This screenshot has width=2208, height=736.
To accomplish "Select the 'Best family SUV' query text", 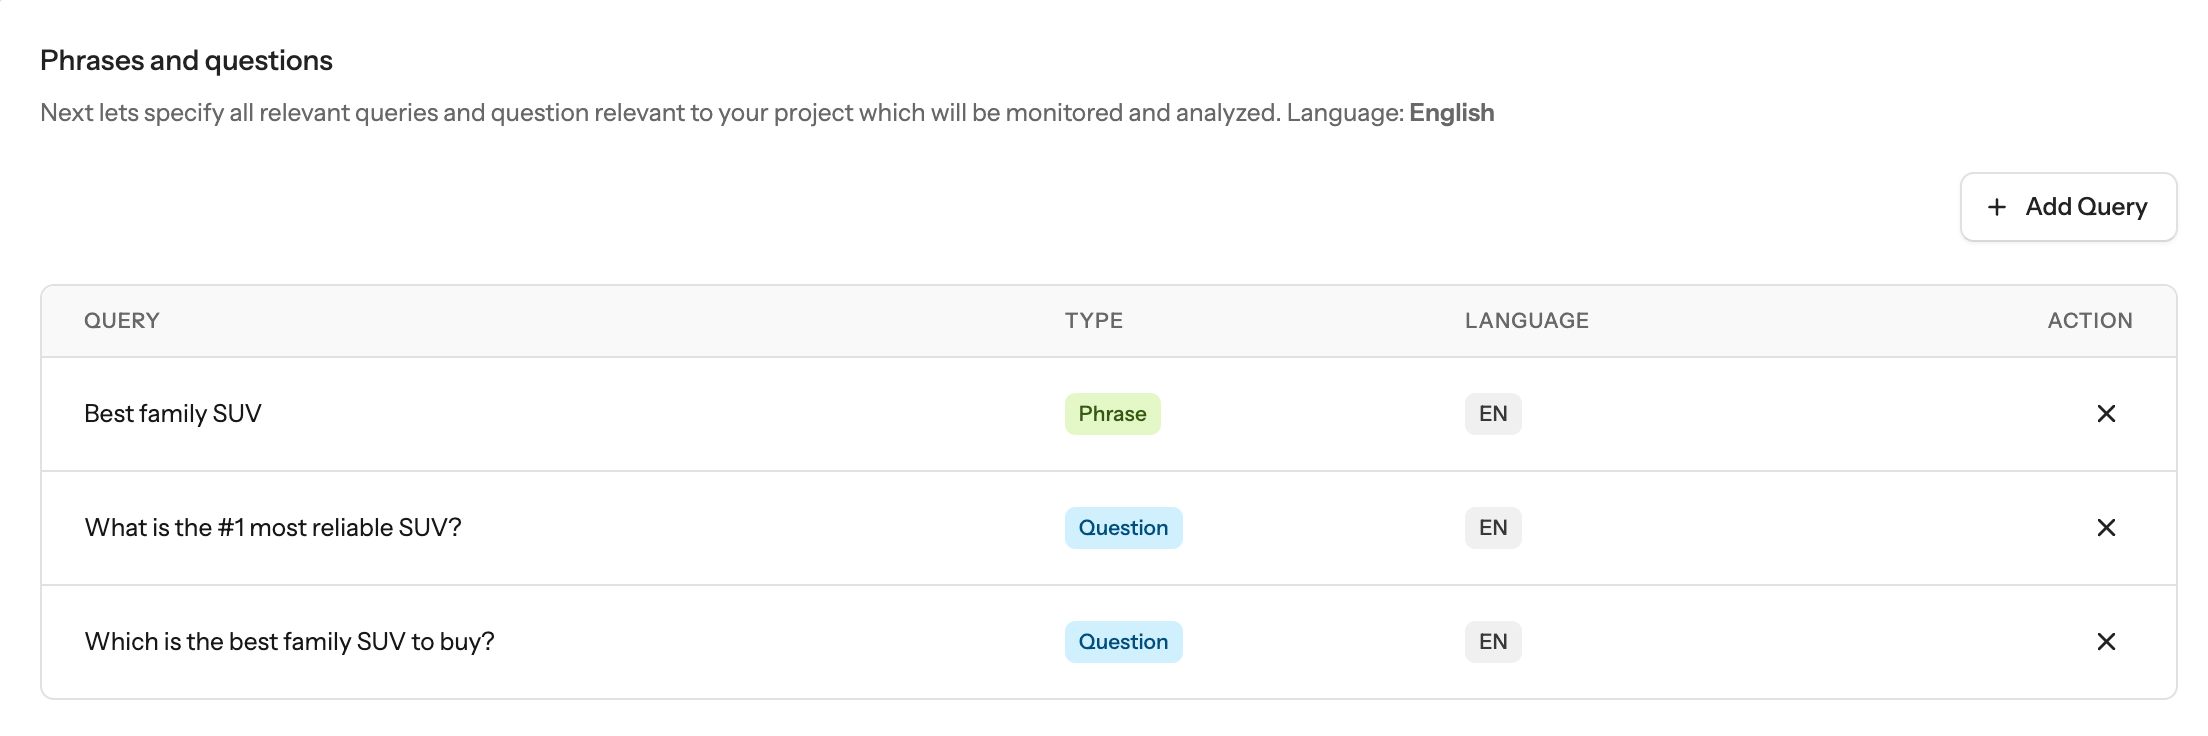I will tap(173, 414).
